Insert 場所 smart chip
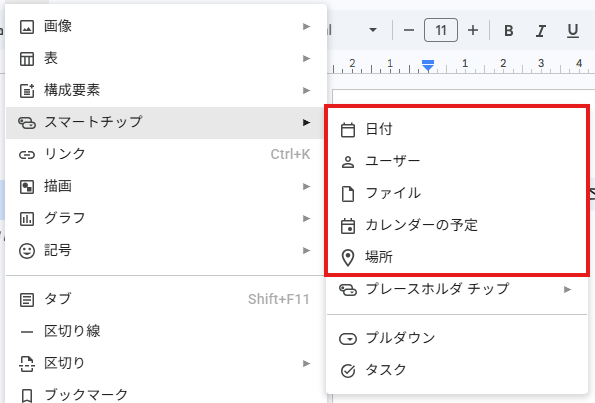This screenshot has height=403, width=595. (x=457, y=258)
